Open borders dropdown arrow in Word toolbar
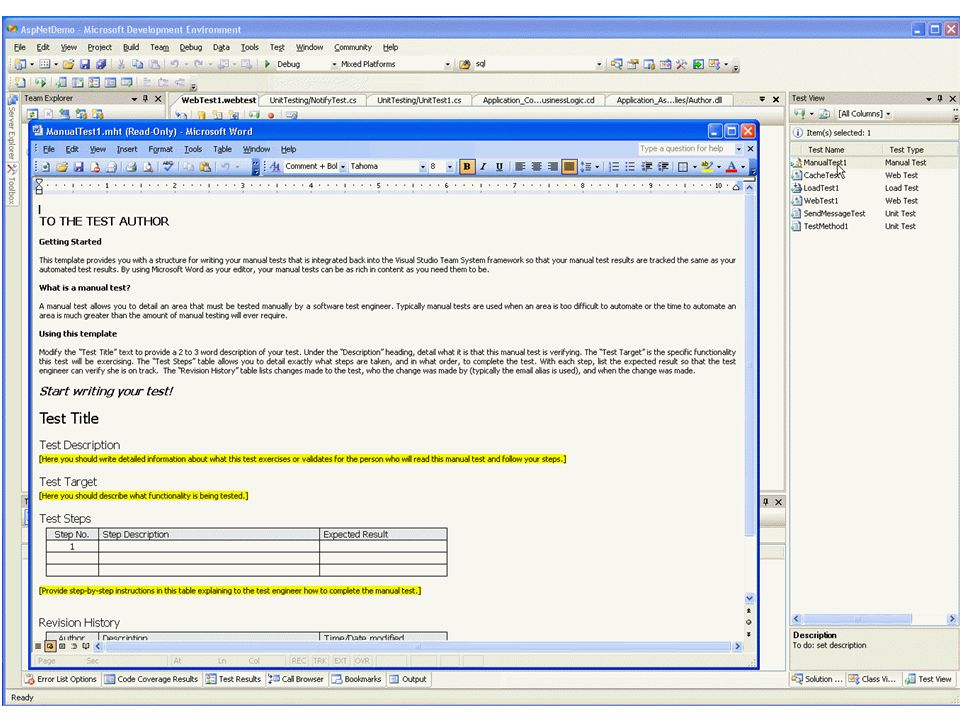The height and width of the screenshot is (720, 960). pyautogui.click(x=694, y=167)
